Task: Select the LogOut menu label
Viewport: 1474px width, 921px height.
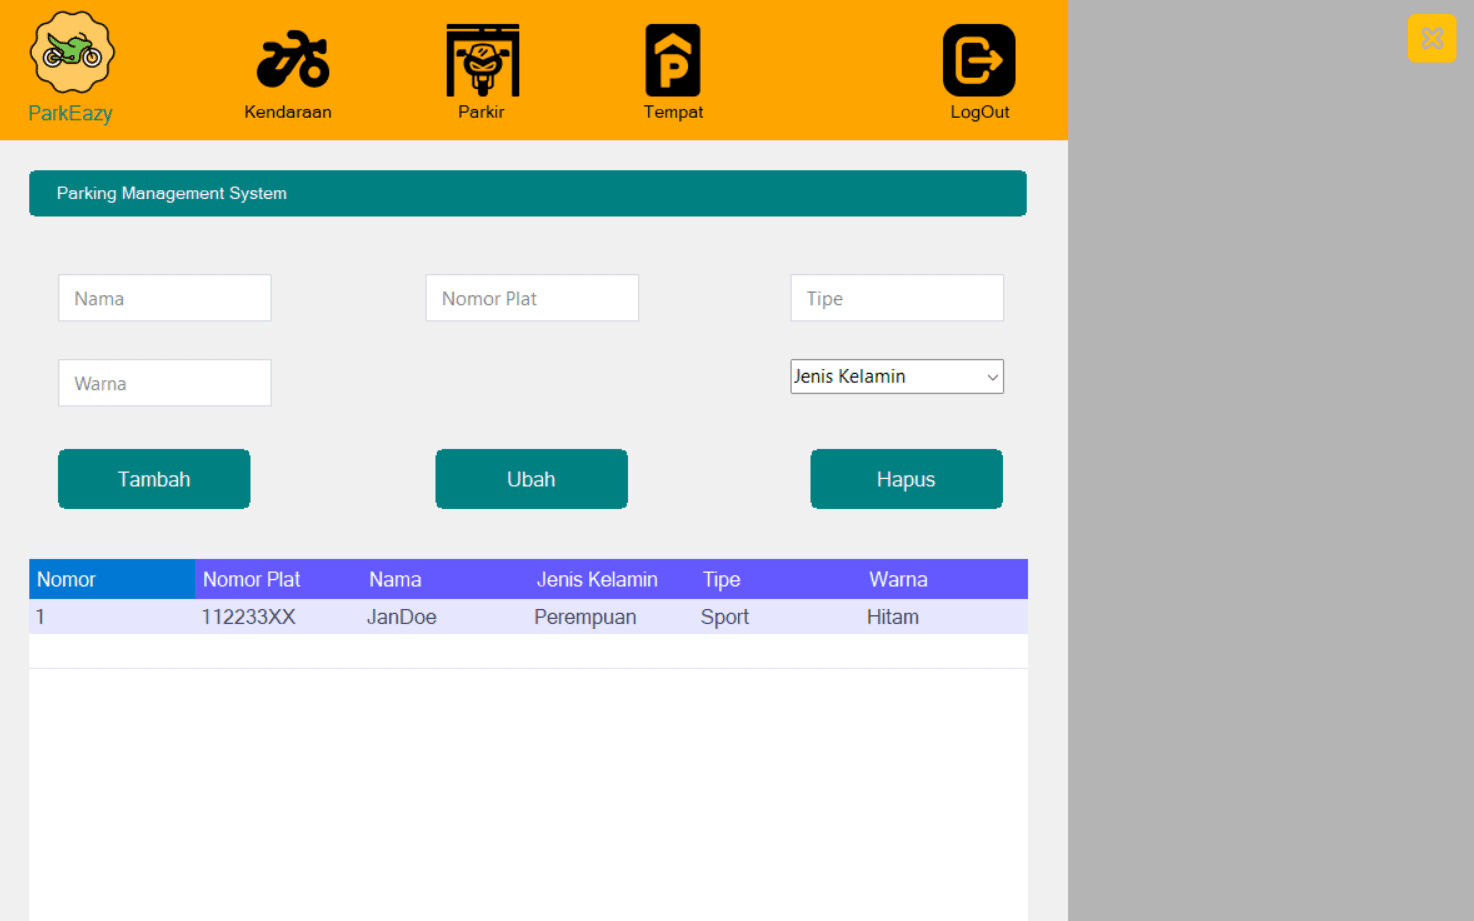Action: coord(980,112)
